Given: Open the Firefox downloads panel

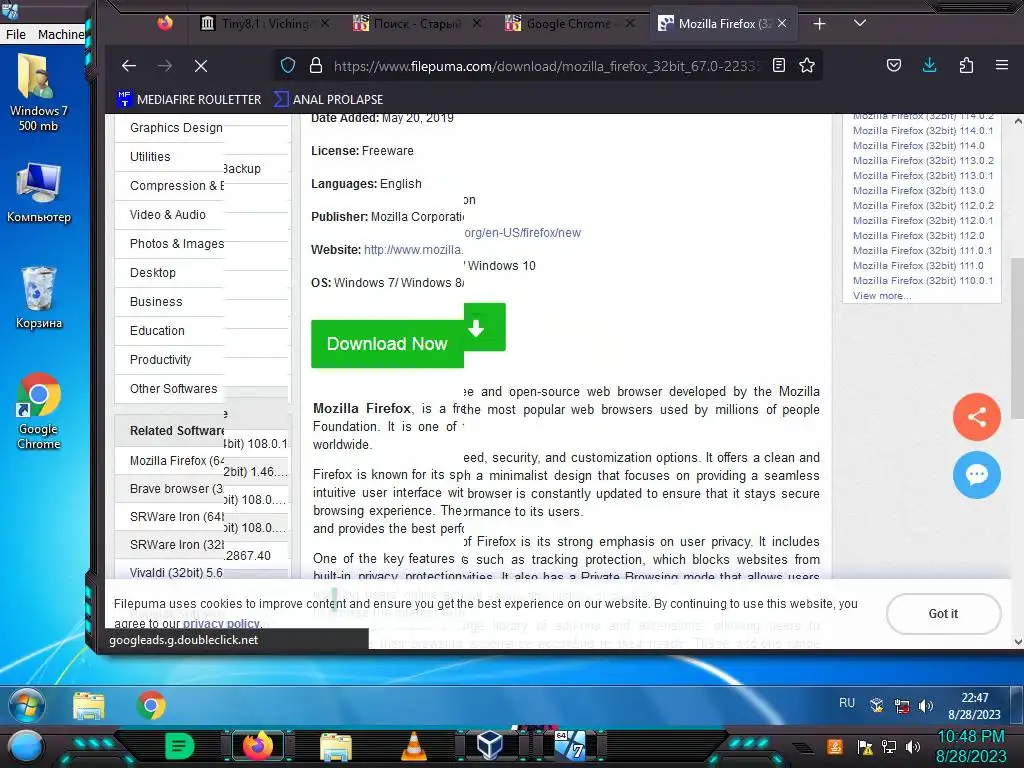Looking at the screenshot, I should [x=929, y=65].
